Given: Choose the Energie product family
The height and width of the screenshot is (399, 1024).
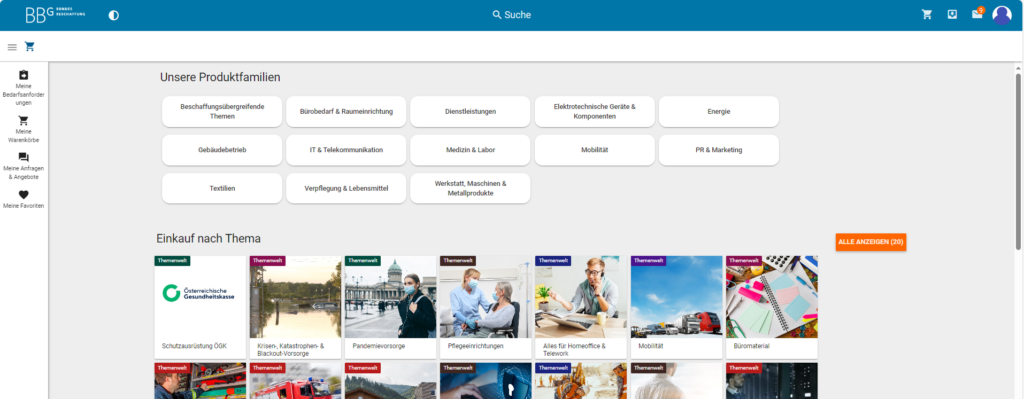Looking at the screenshot, I should pyautogui.click(x=718, y=112).
